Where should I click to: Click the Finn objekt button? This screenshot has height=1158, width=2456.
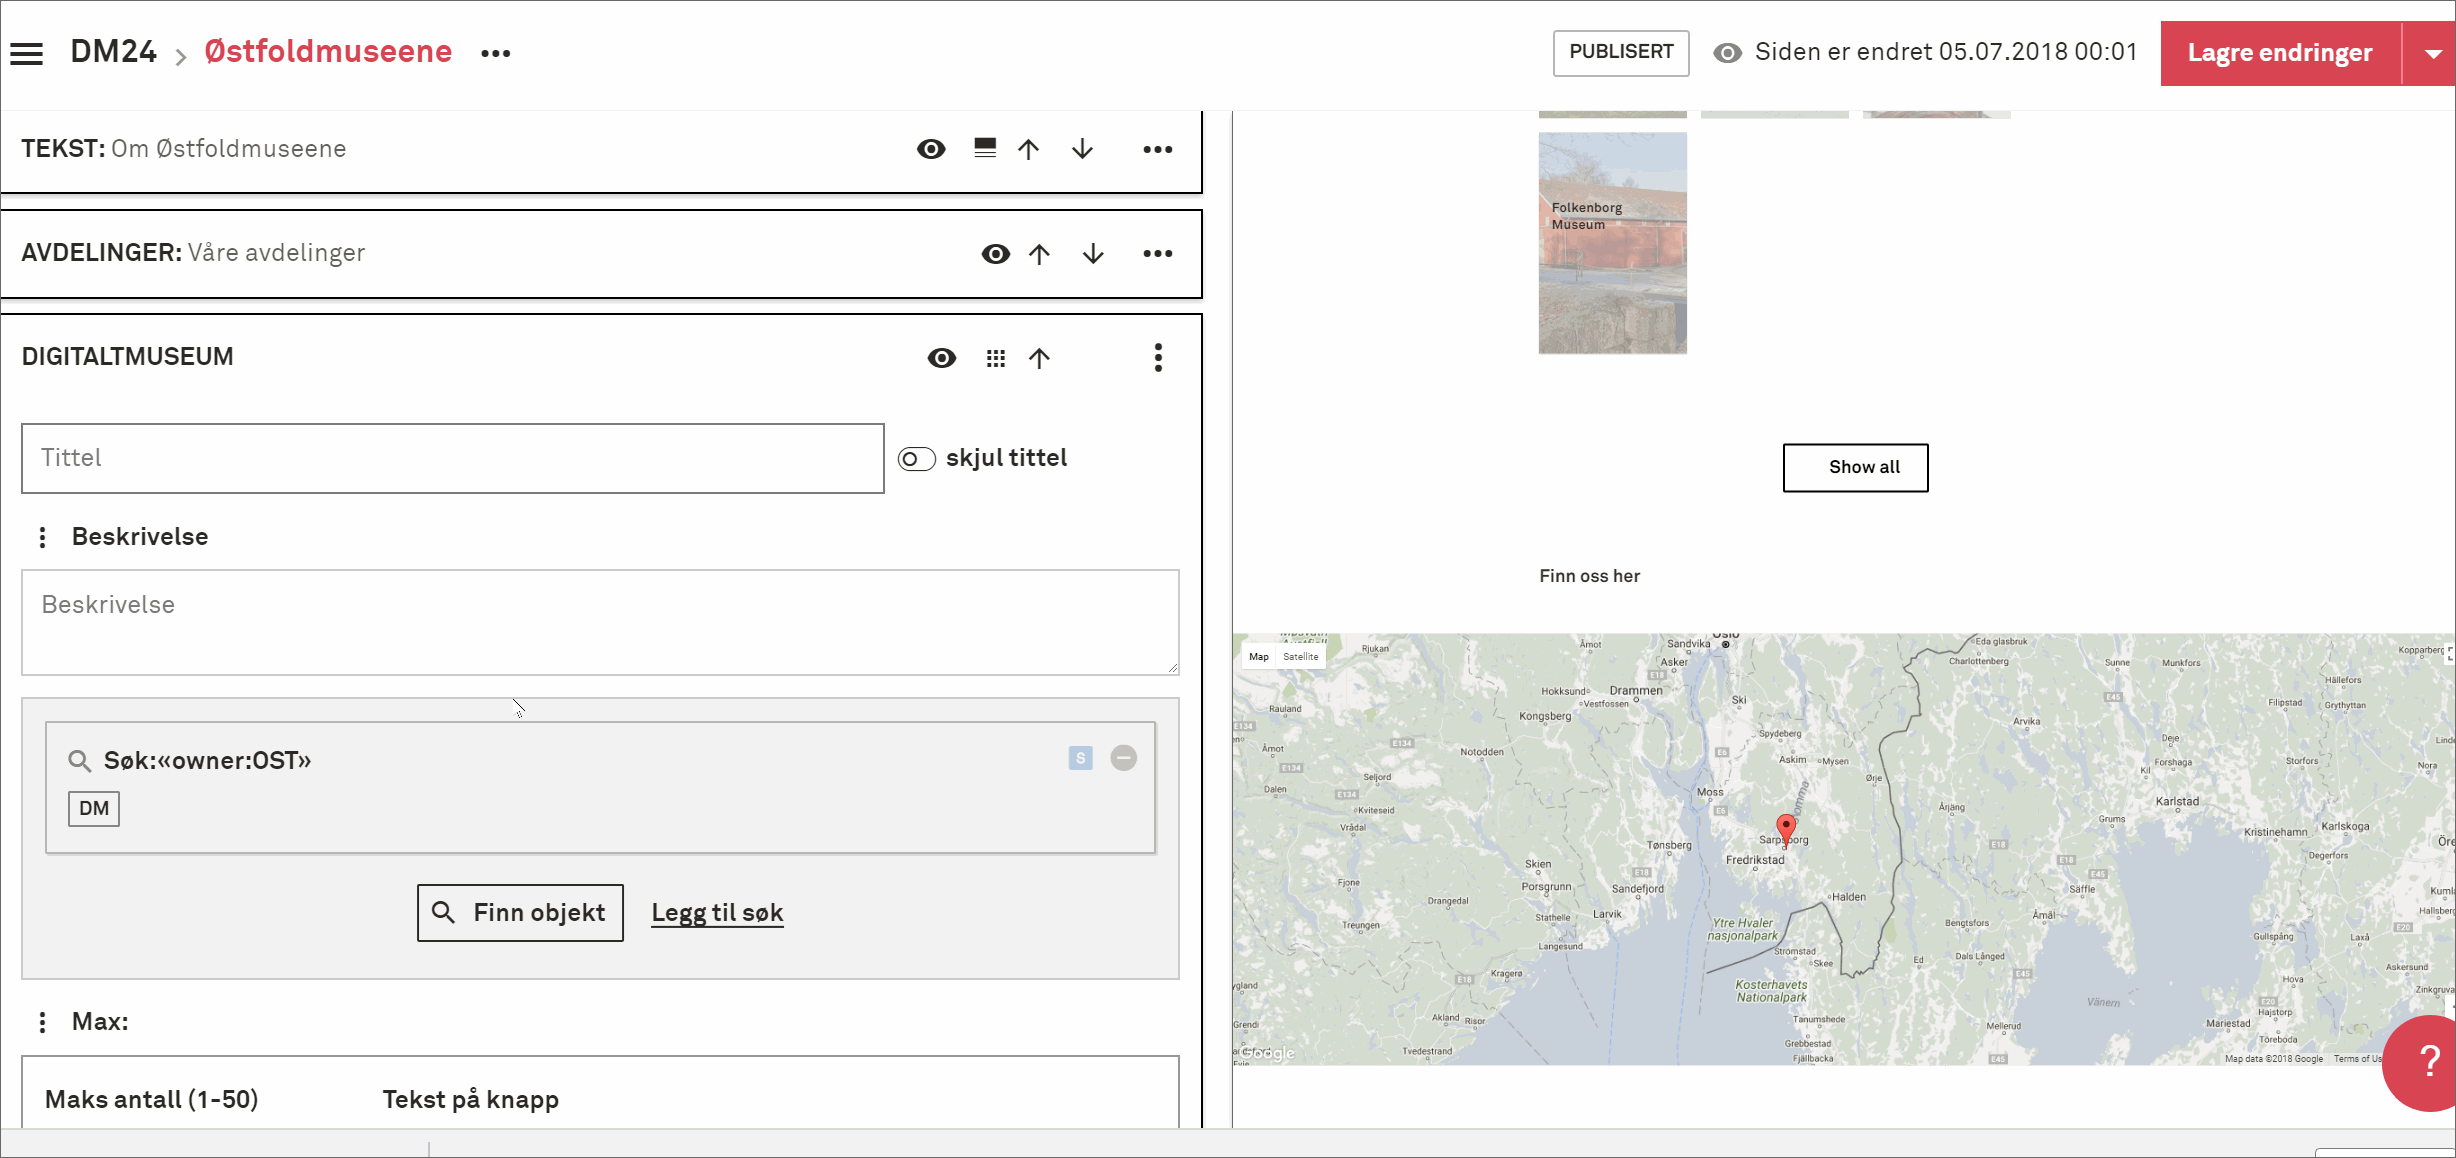click(x=520, y=912)
